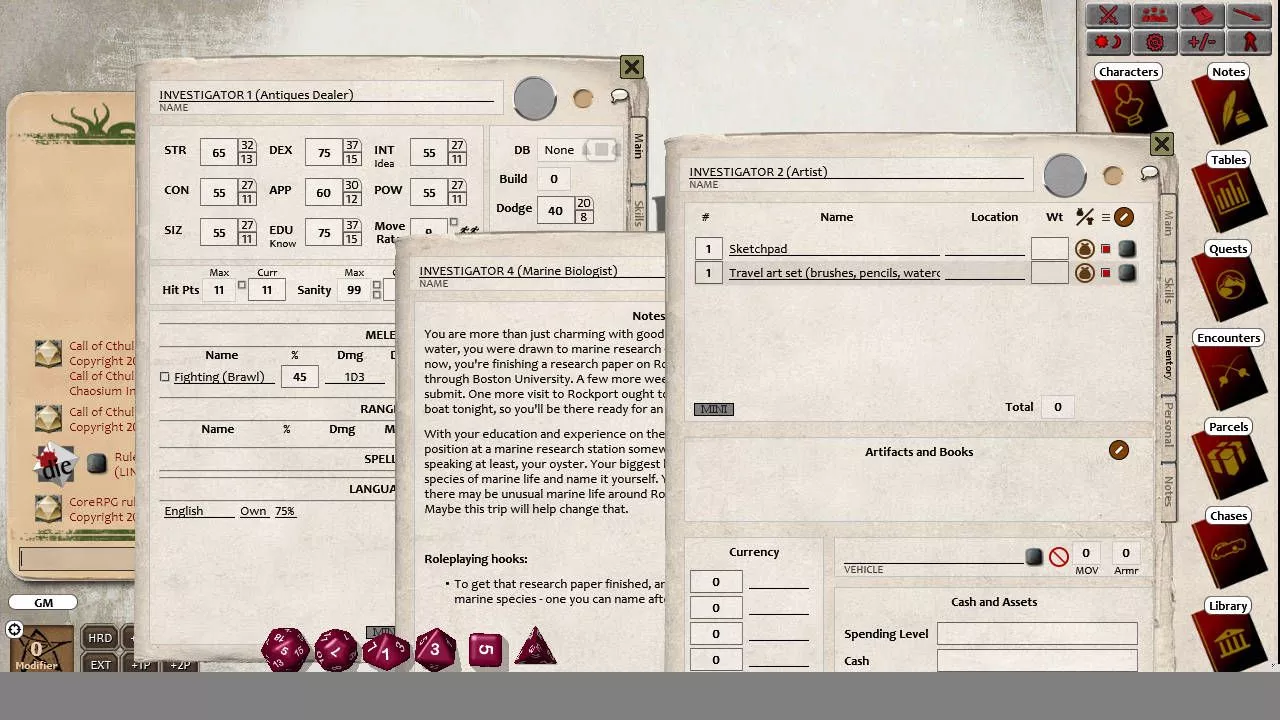Click the Sketchpad weight field

[x=1050, y=249]
